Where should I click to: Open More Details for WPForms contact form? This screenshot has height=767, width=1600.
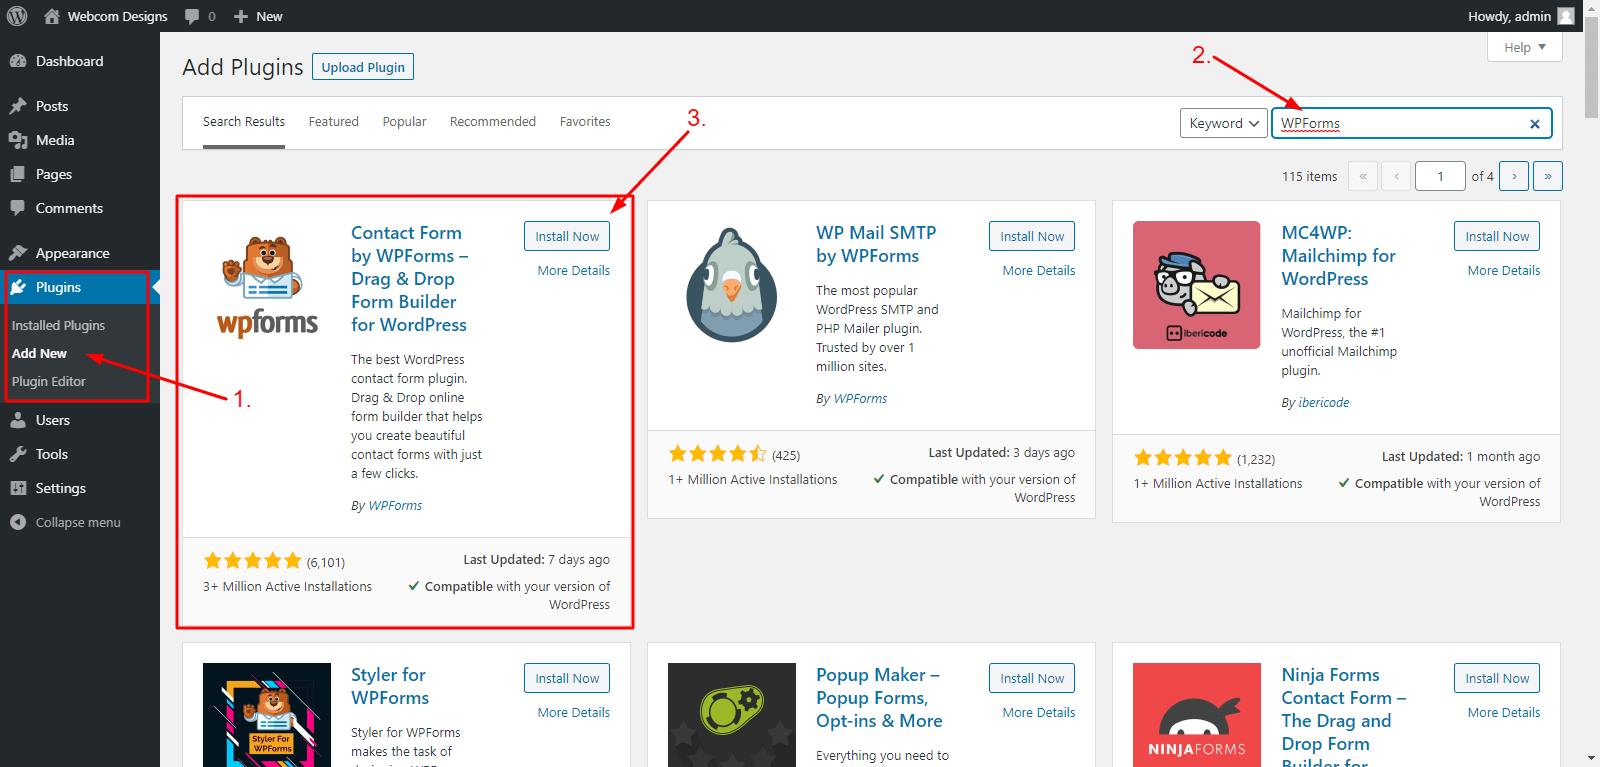573,271
